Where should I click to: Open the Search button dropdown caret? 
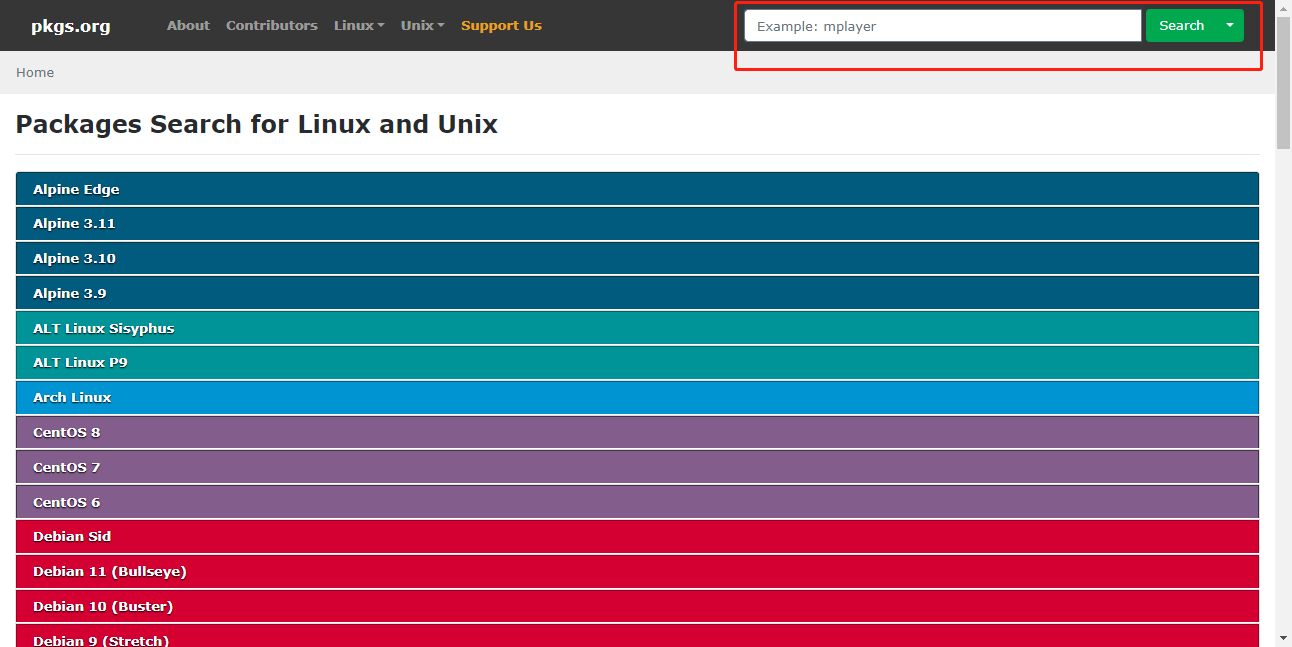tap(1232, 25)
